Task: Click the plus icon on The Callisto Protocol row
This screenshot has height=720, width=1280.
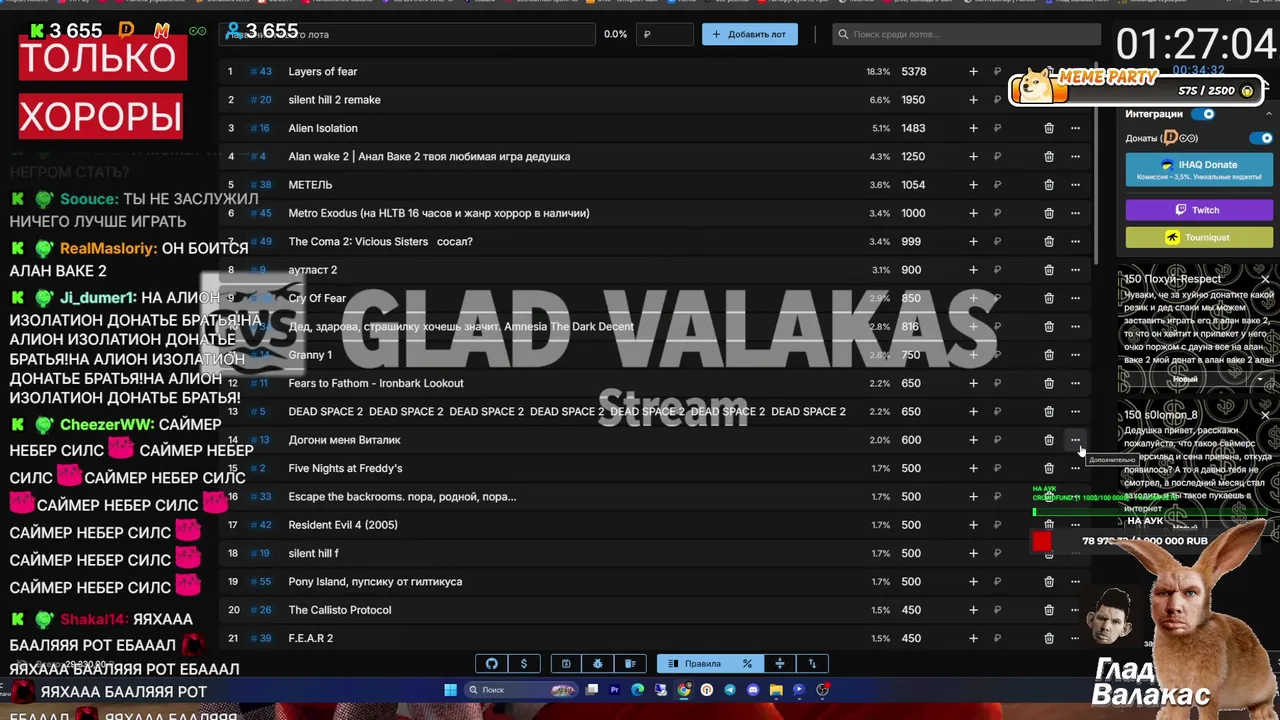Action: tap(973, 610)
